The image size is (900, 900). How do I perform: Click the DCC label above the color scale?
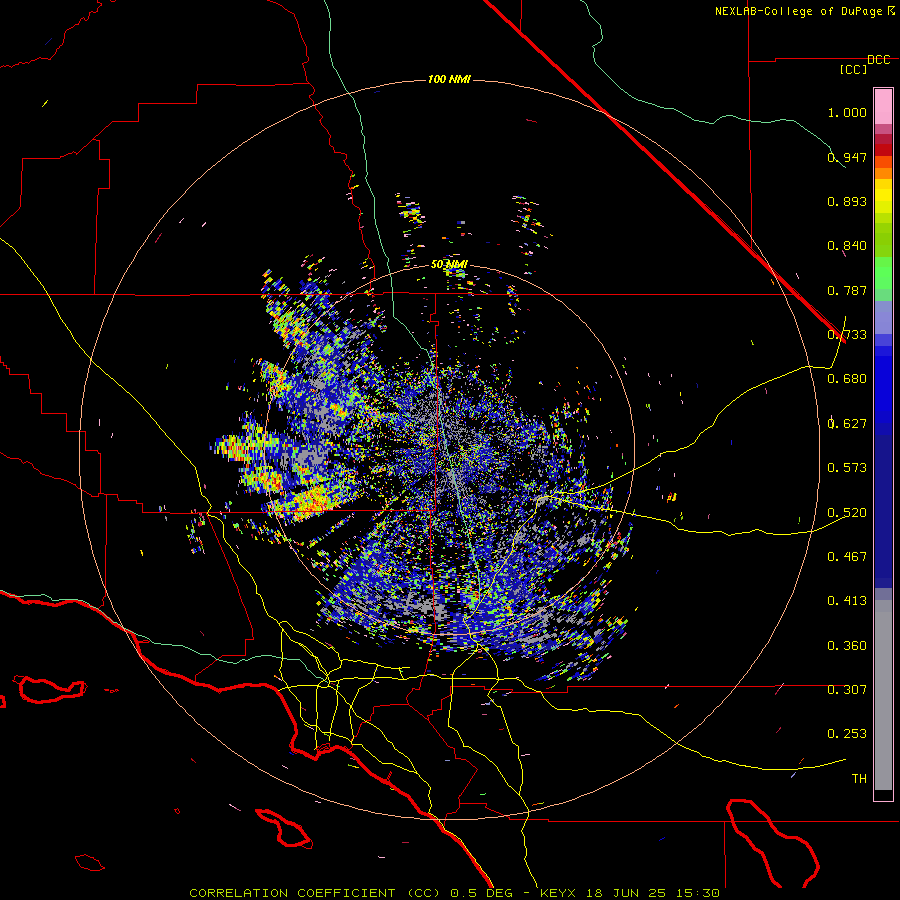879,60
